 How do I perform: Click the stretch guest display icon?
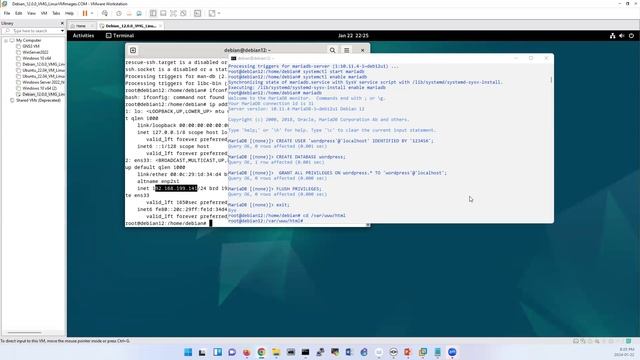[x=212, y=13]
